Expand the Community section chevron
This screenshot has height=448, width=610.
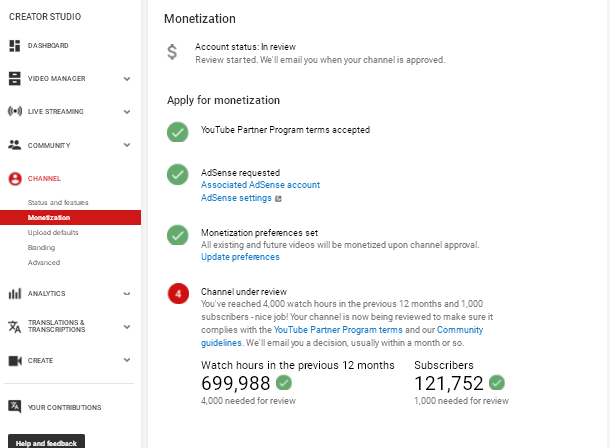point(127,145)
